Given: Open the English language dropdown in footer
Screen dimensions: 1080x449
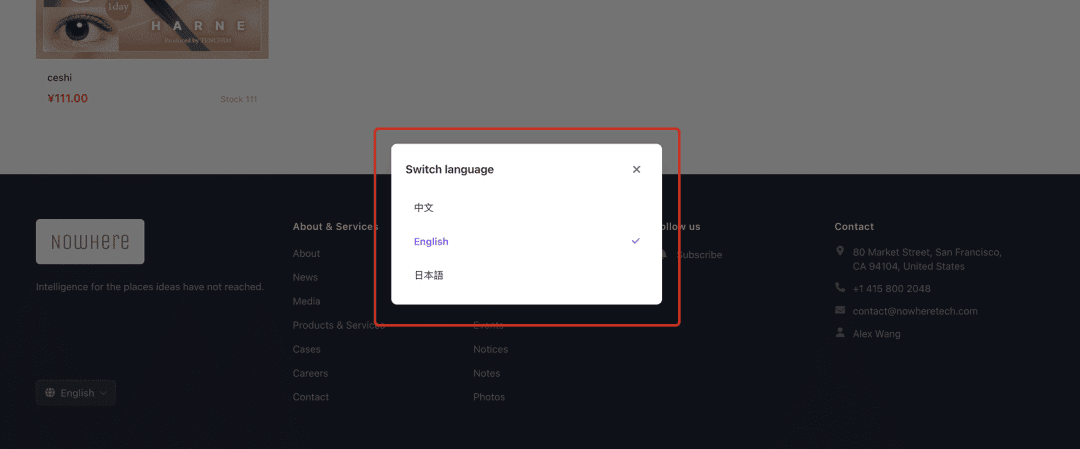Looking at the screenshot, I should point(76,393).
